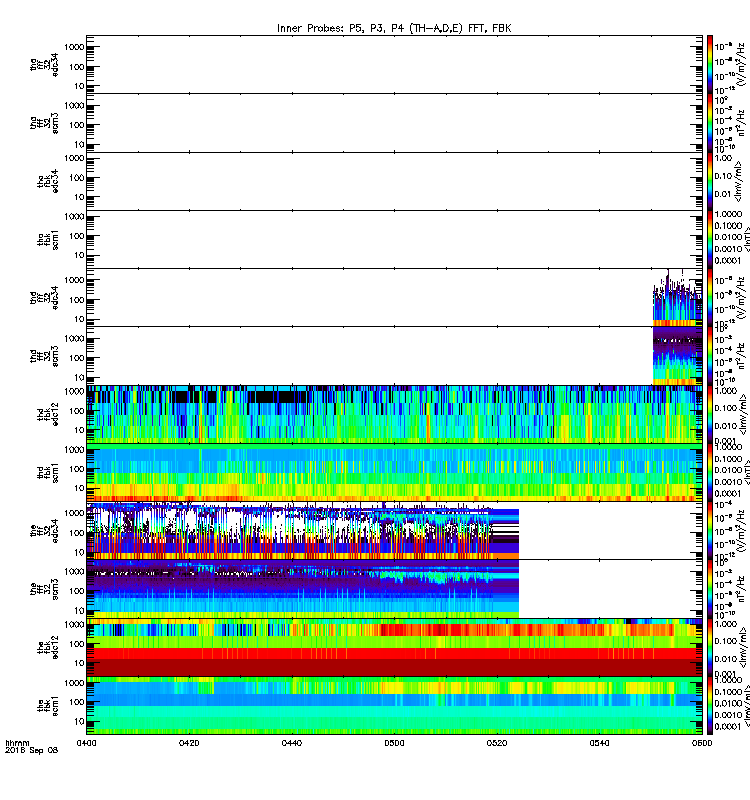Click the color bar beside the fff scm3 panel
This screenshot has height=800, width=750.
click(x=710, y=589)
